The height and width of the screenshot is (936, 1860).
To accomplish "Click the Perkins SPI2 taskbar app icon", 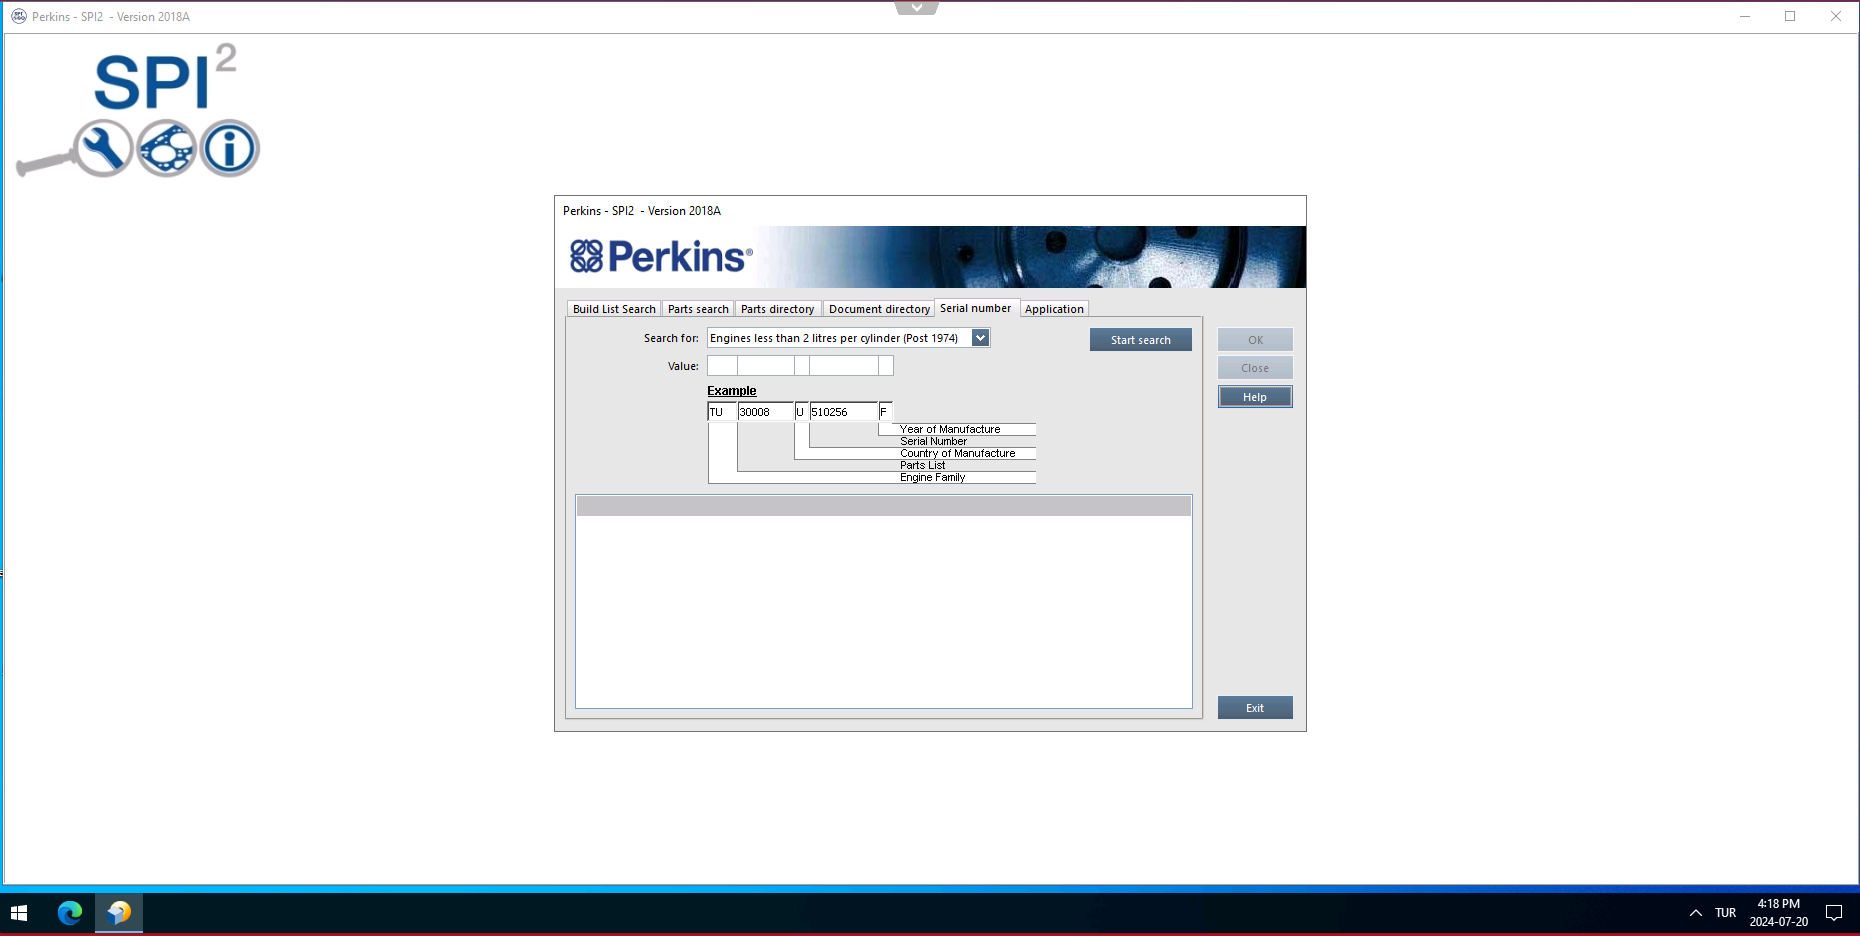I will click(119, 913).
